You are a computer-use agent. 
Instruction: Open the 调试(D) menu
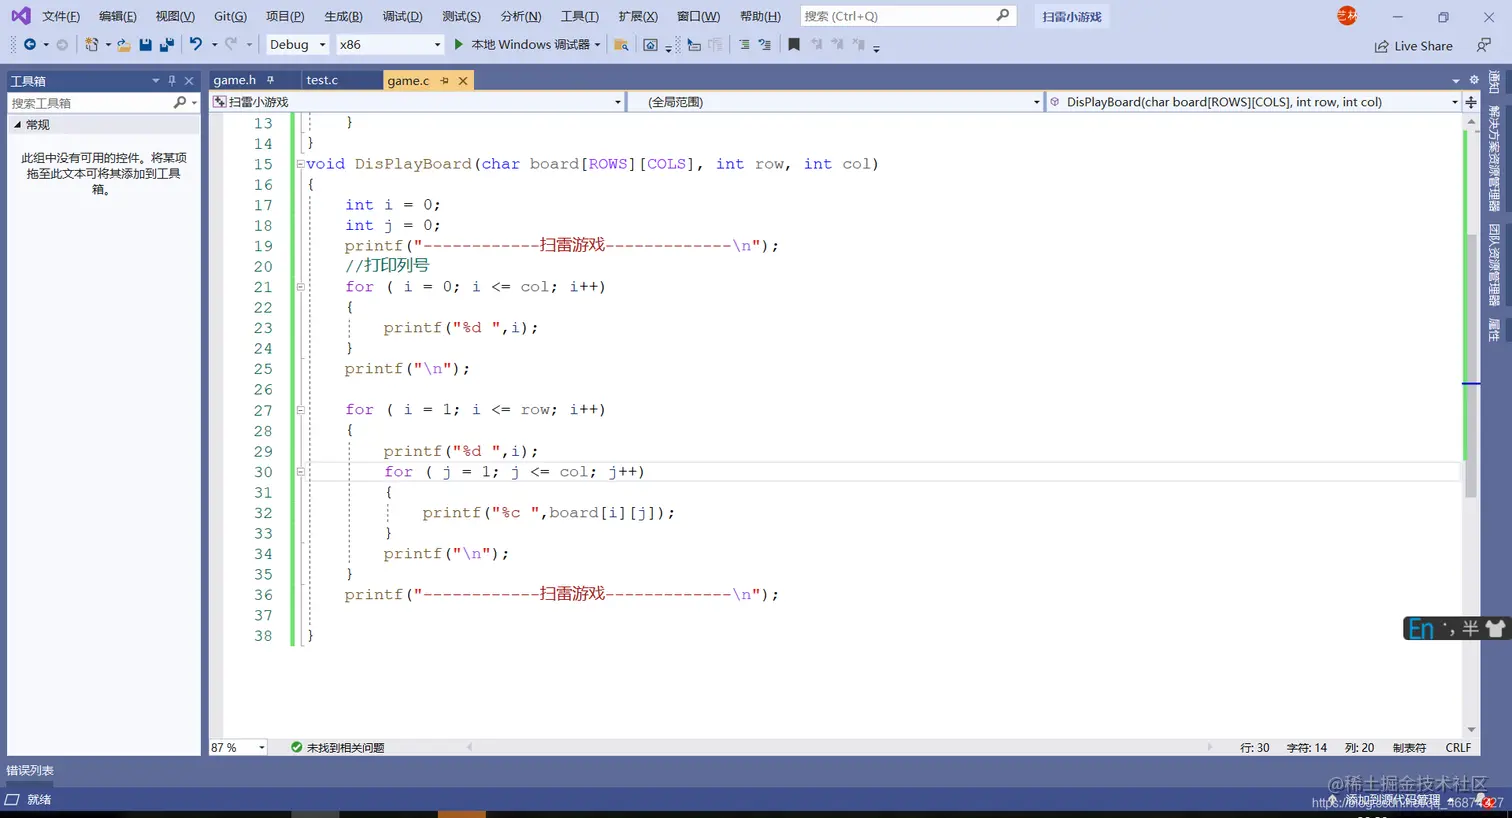point(402,16)
